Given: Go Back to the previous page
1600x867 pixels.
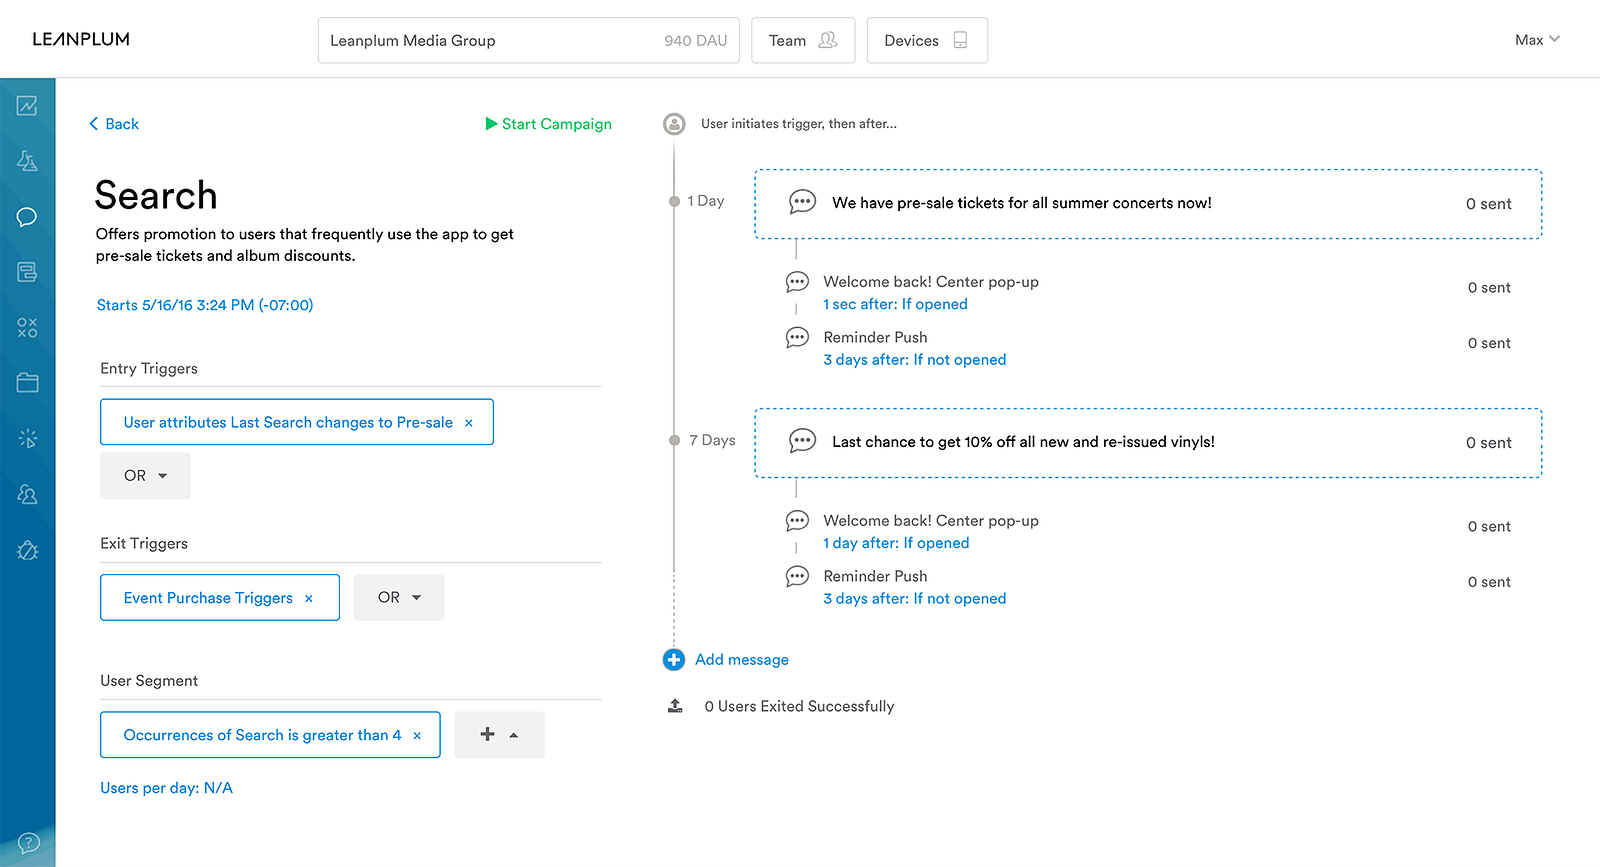Looking at the screenshot, I should (x=114, y=124).
